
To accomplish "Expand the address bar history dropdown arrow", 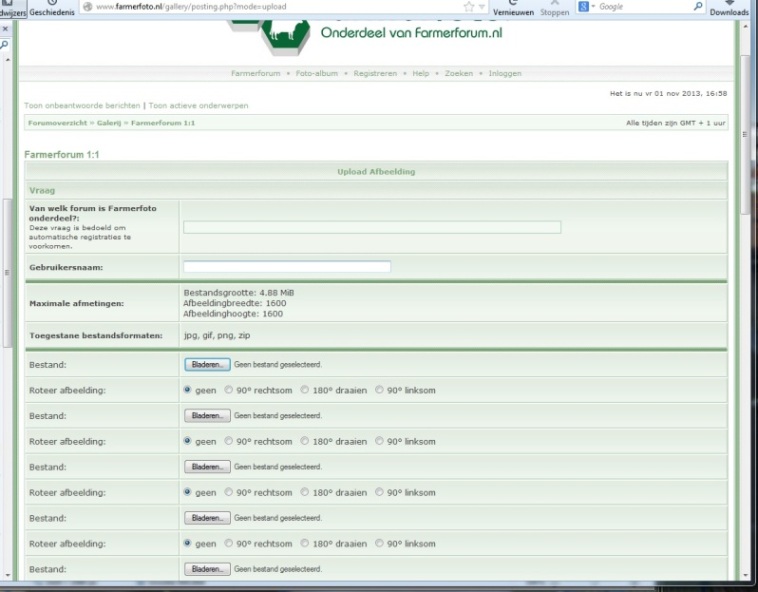I will click(481, 8).
